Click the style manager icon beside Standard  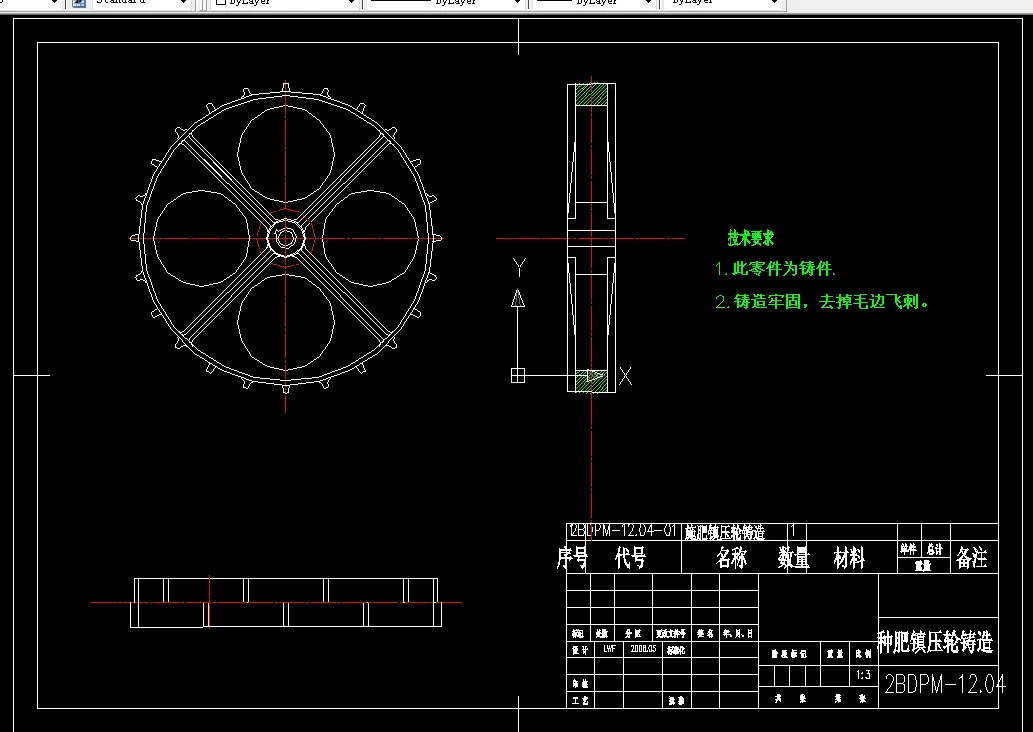[x=78, y=3]
